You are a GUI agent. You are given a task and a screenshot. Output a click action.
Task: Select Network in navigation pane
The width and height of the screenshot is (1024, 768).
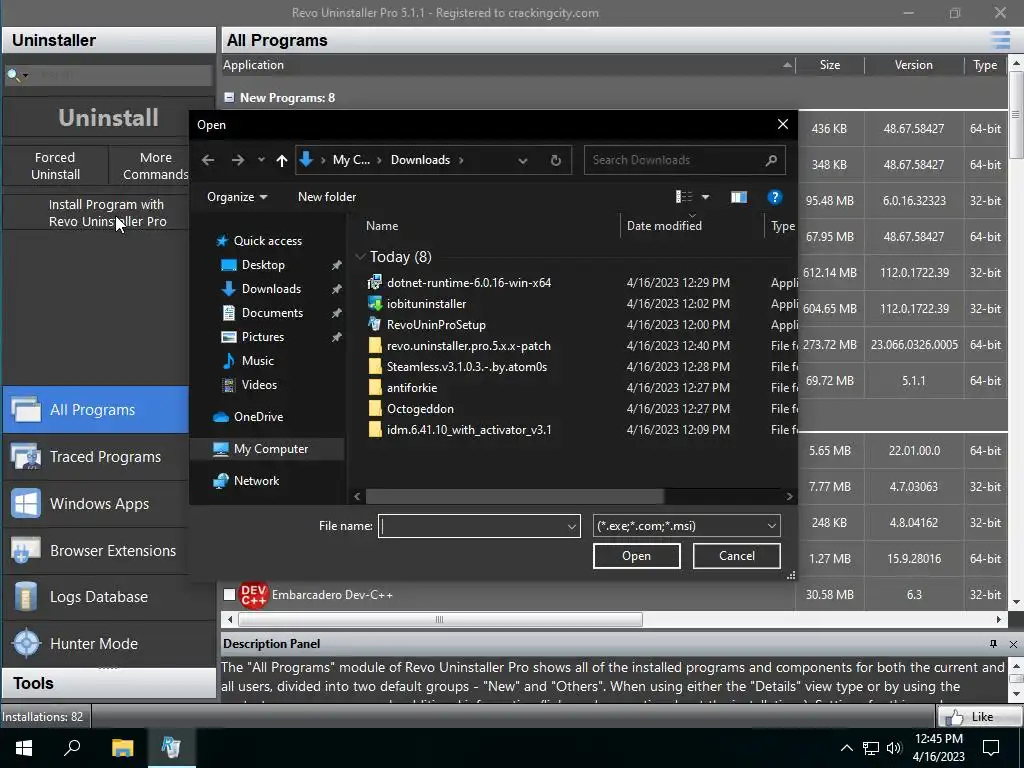[x=256, y=481]
